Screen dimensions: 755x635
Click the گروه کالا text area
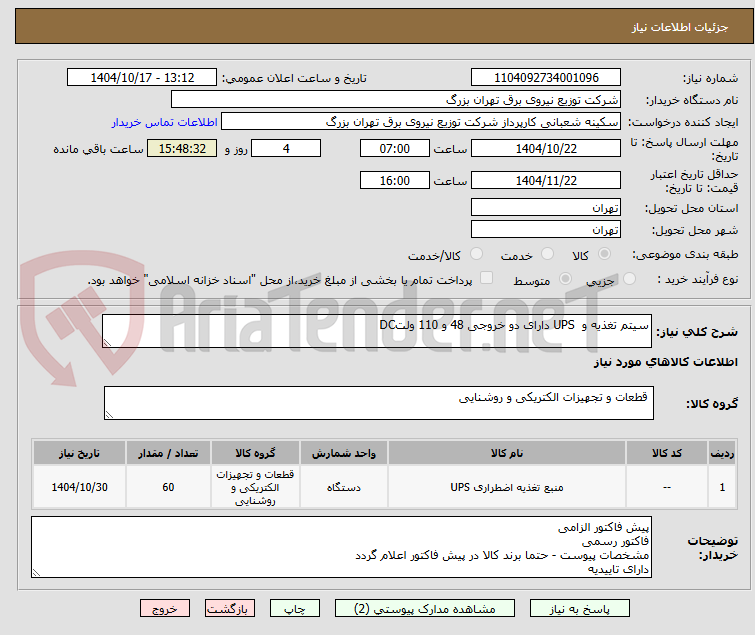(378, 403)
